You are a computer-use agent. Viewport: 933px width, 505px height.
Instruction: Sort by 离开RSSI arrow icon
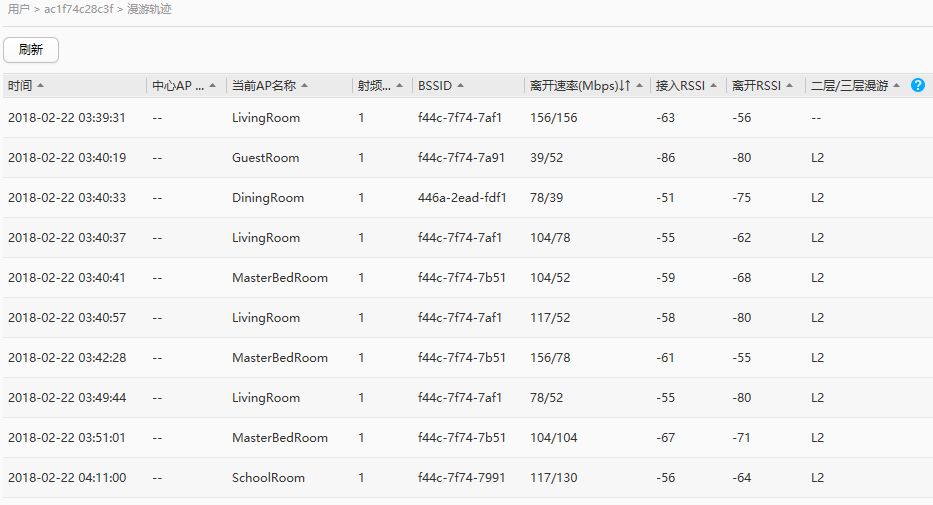coord(789,86)
